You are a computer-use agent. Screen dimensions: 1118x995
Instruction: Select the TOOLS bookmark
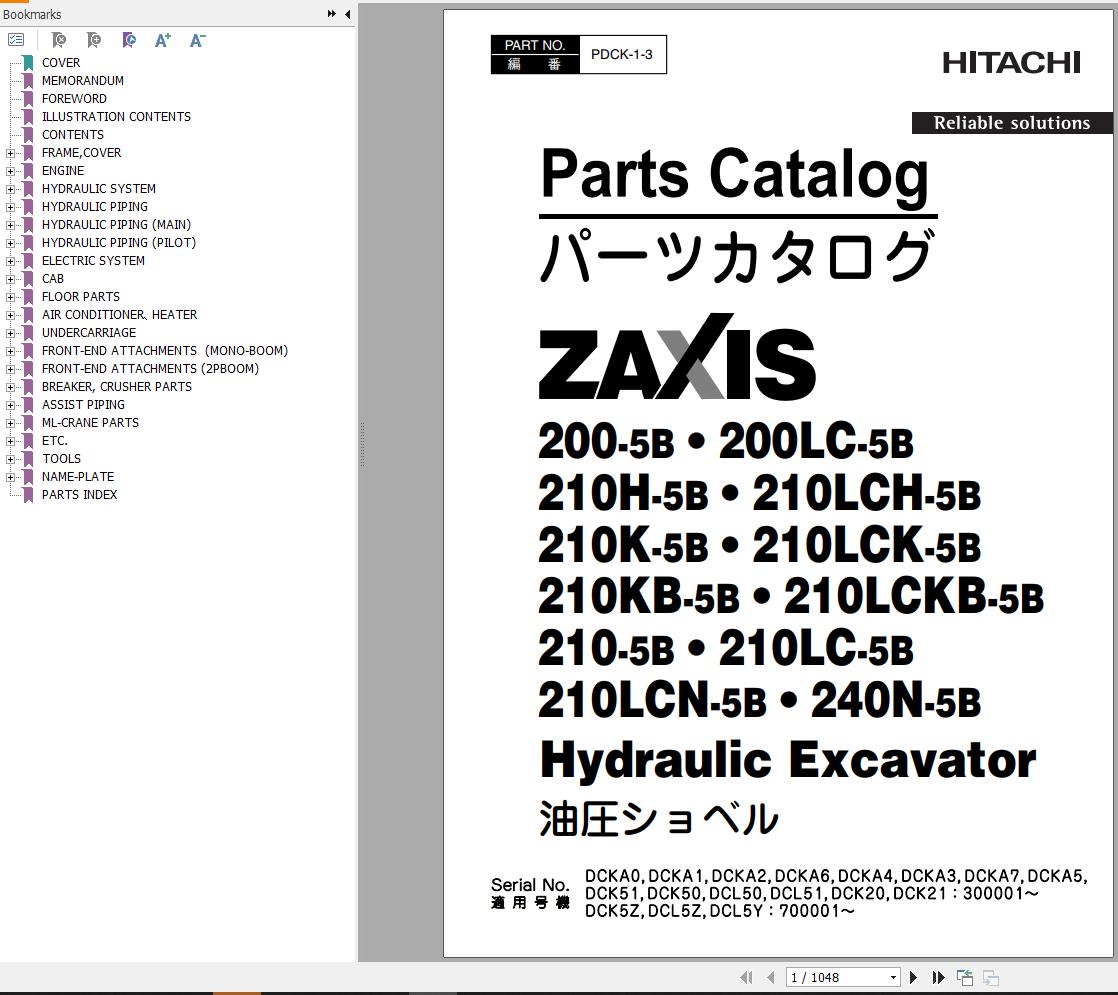click(x=61, y=459)
